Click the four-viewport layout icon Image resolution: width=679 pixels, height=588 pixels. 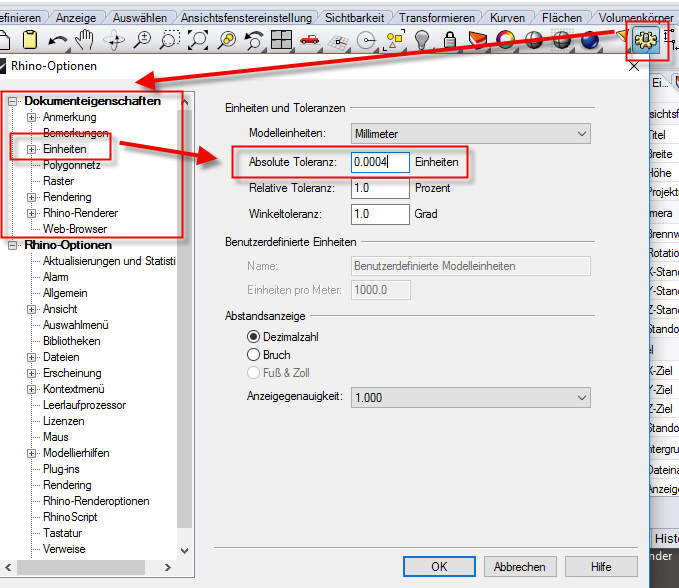282,41
